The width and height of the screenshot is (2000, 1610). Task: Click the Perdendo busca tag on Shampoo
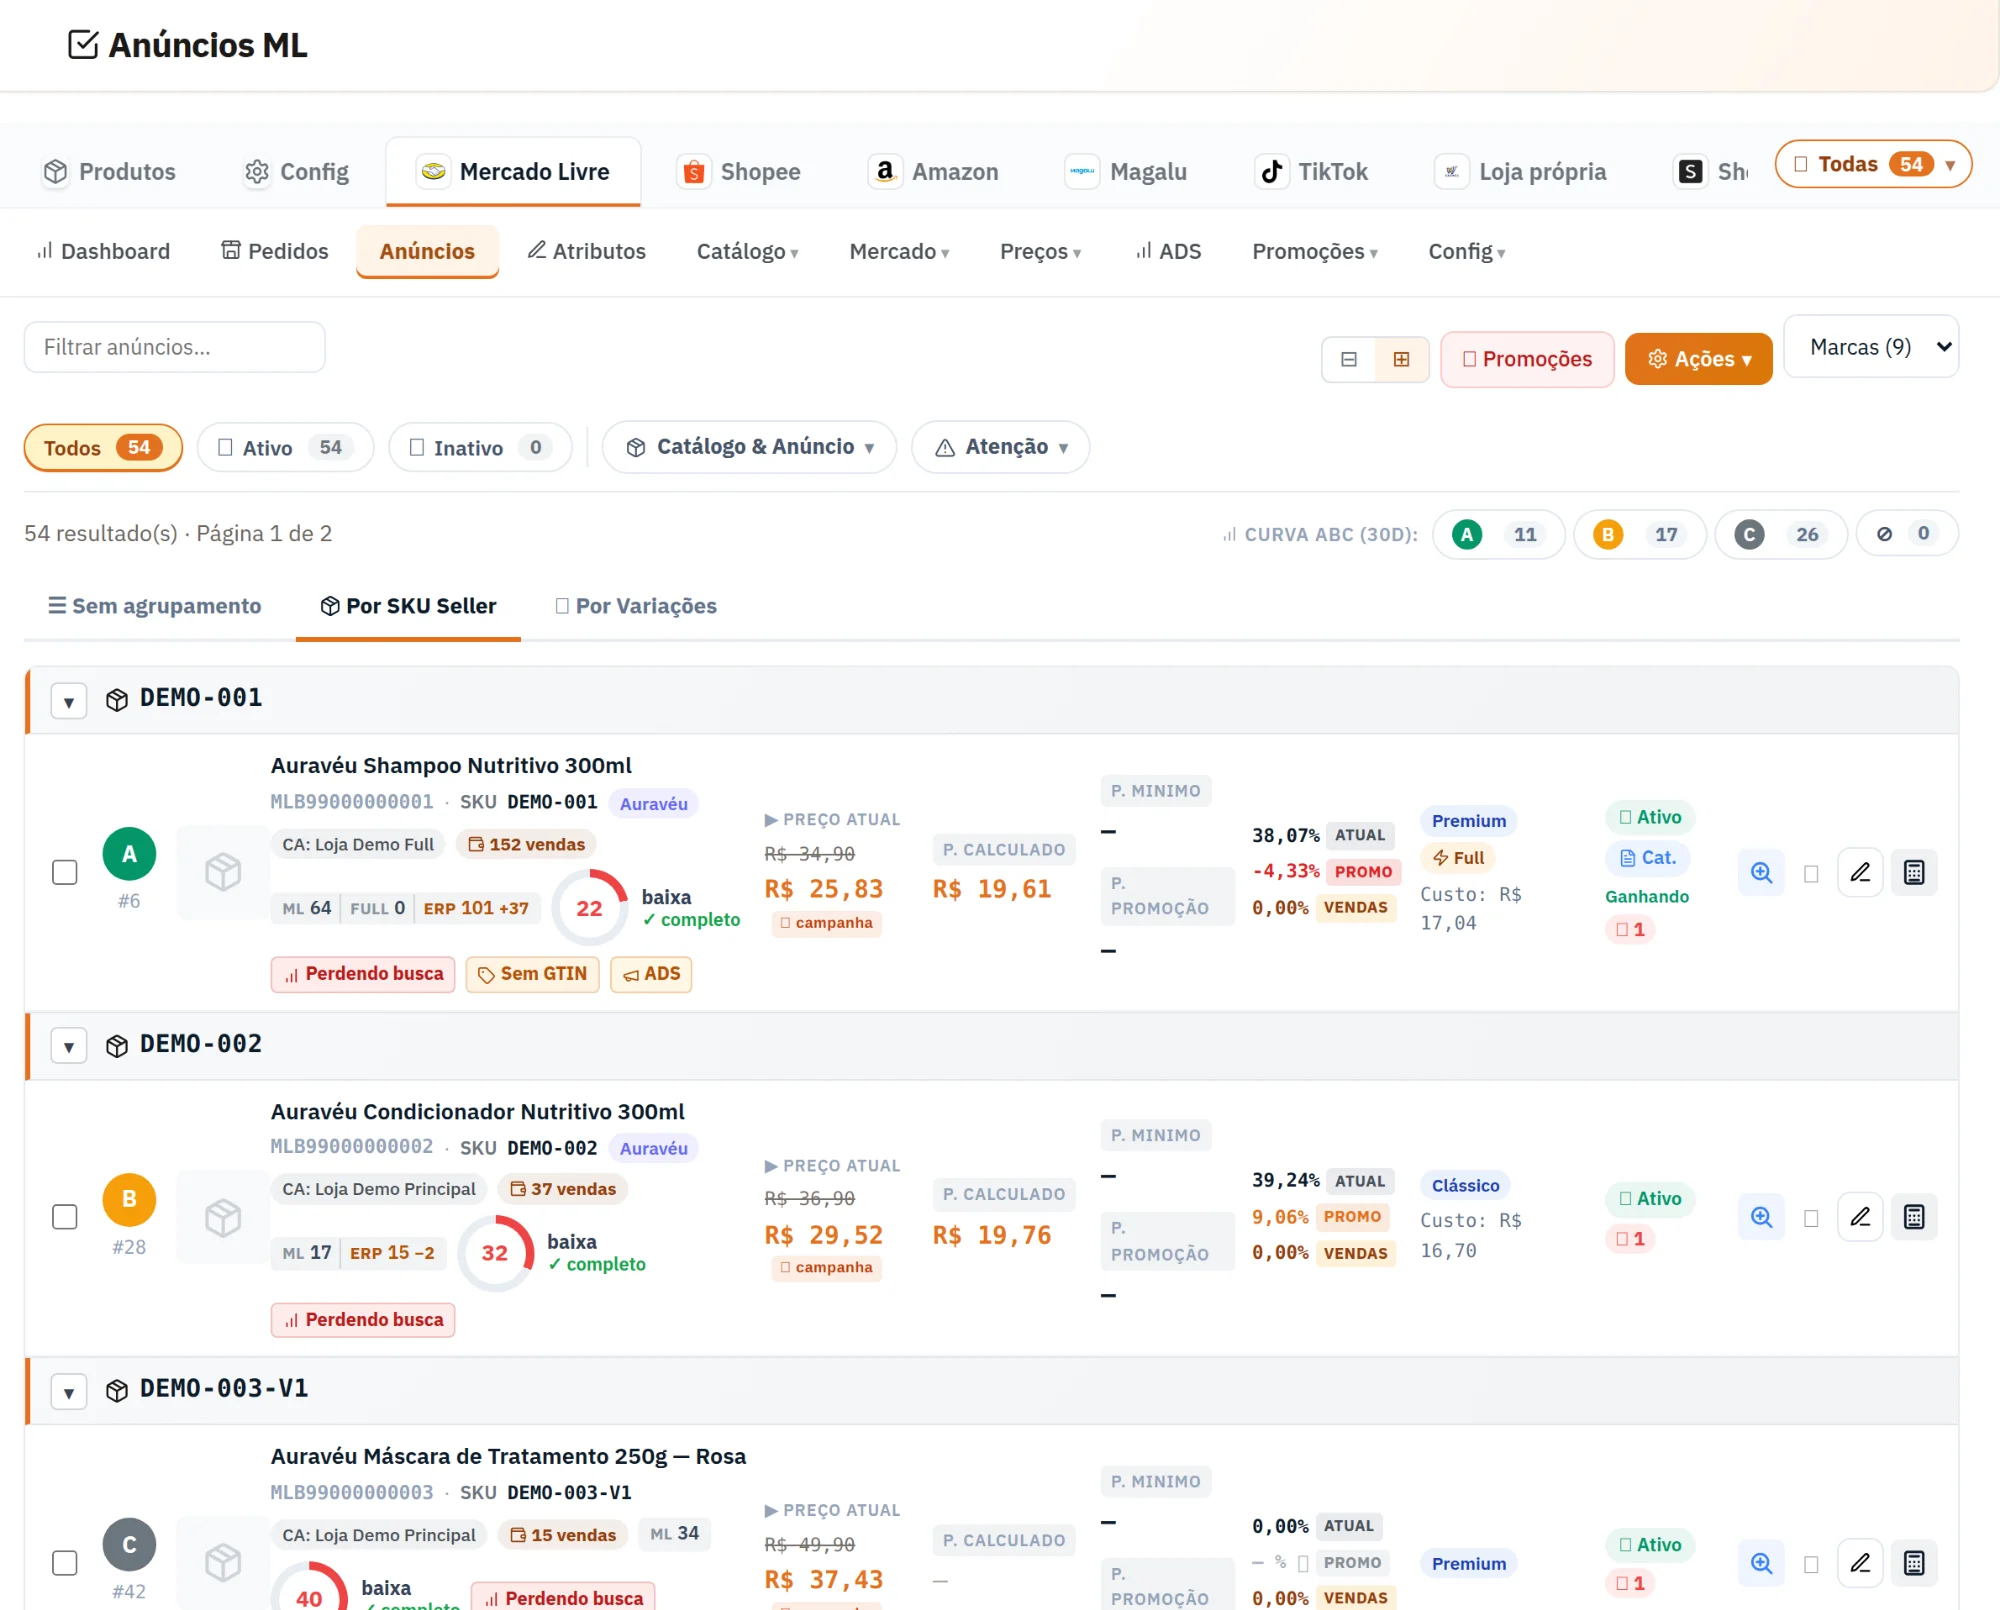[363, 974]
